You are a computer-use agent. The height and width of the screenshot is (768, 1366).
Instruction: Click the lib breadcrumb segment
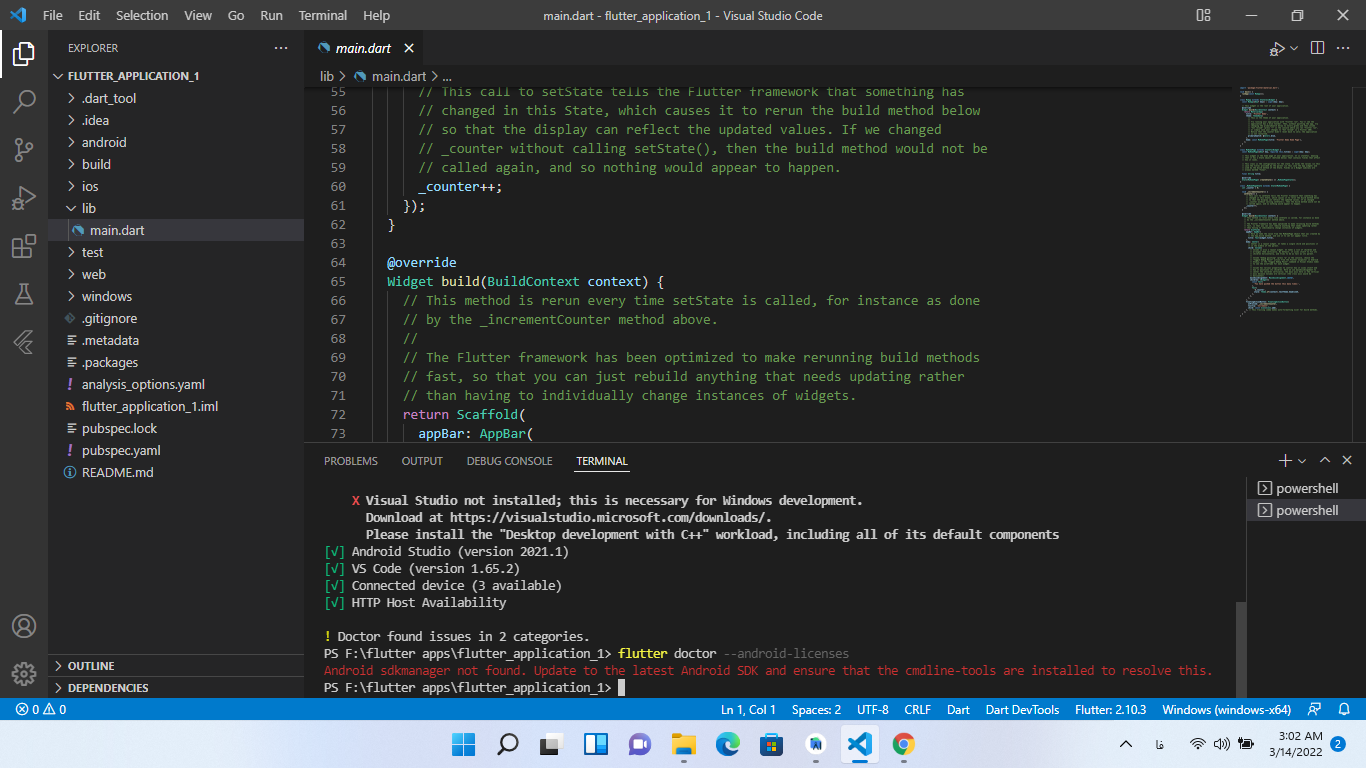point(327,76)
